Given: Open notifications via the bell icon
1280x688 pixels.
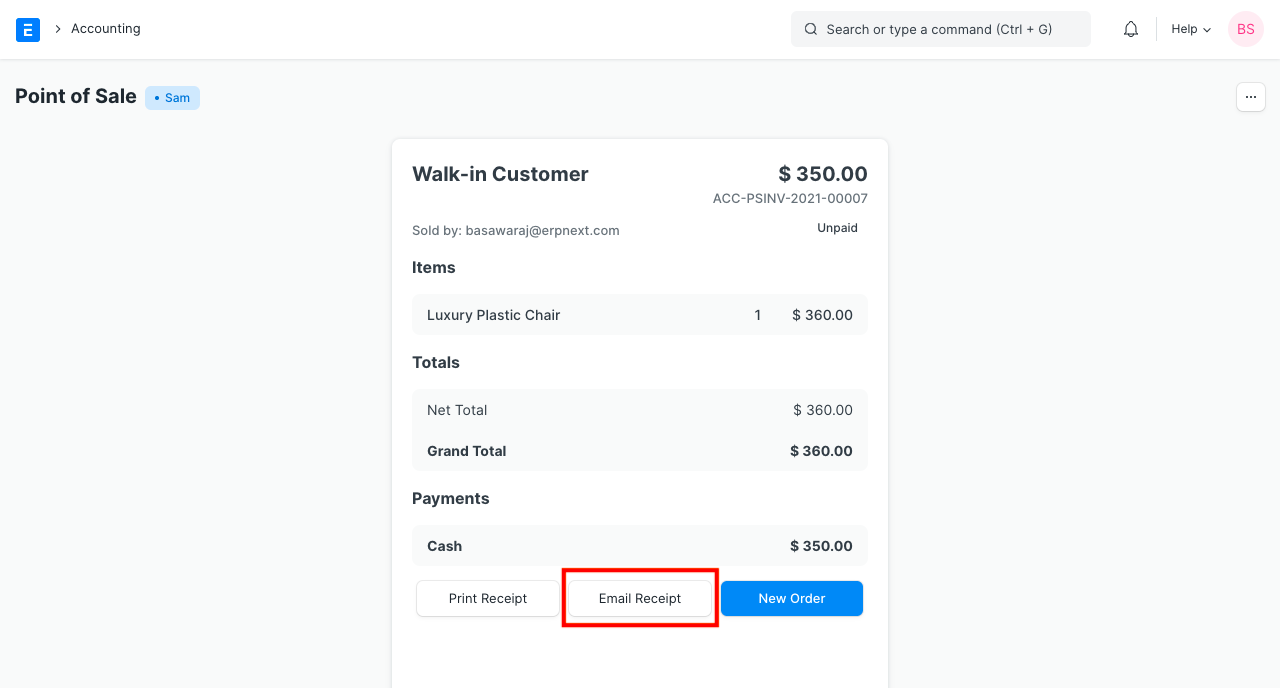Looking at the screenshot, I should pyautogui.click(x=1130, y=29).
